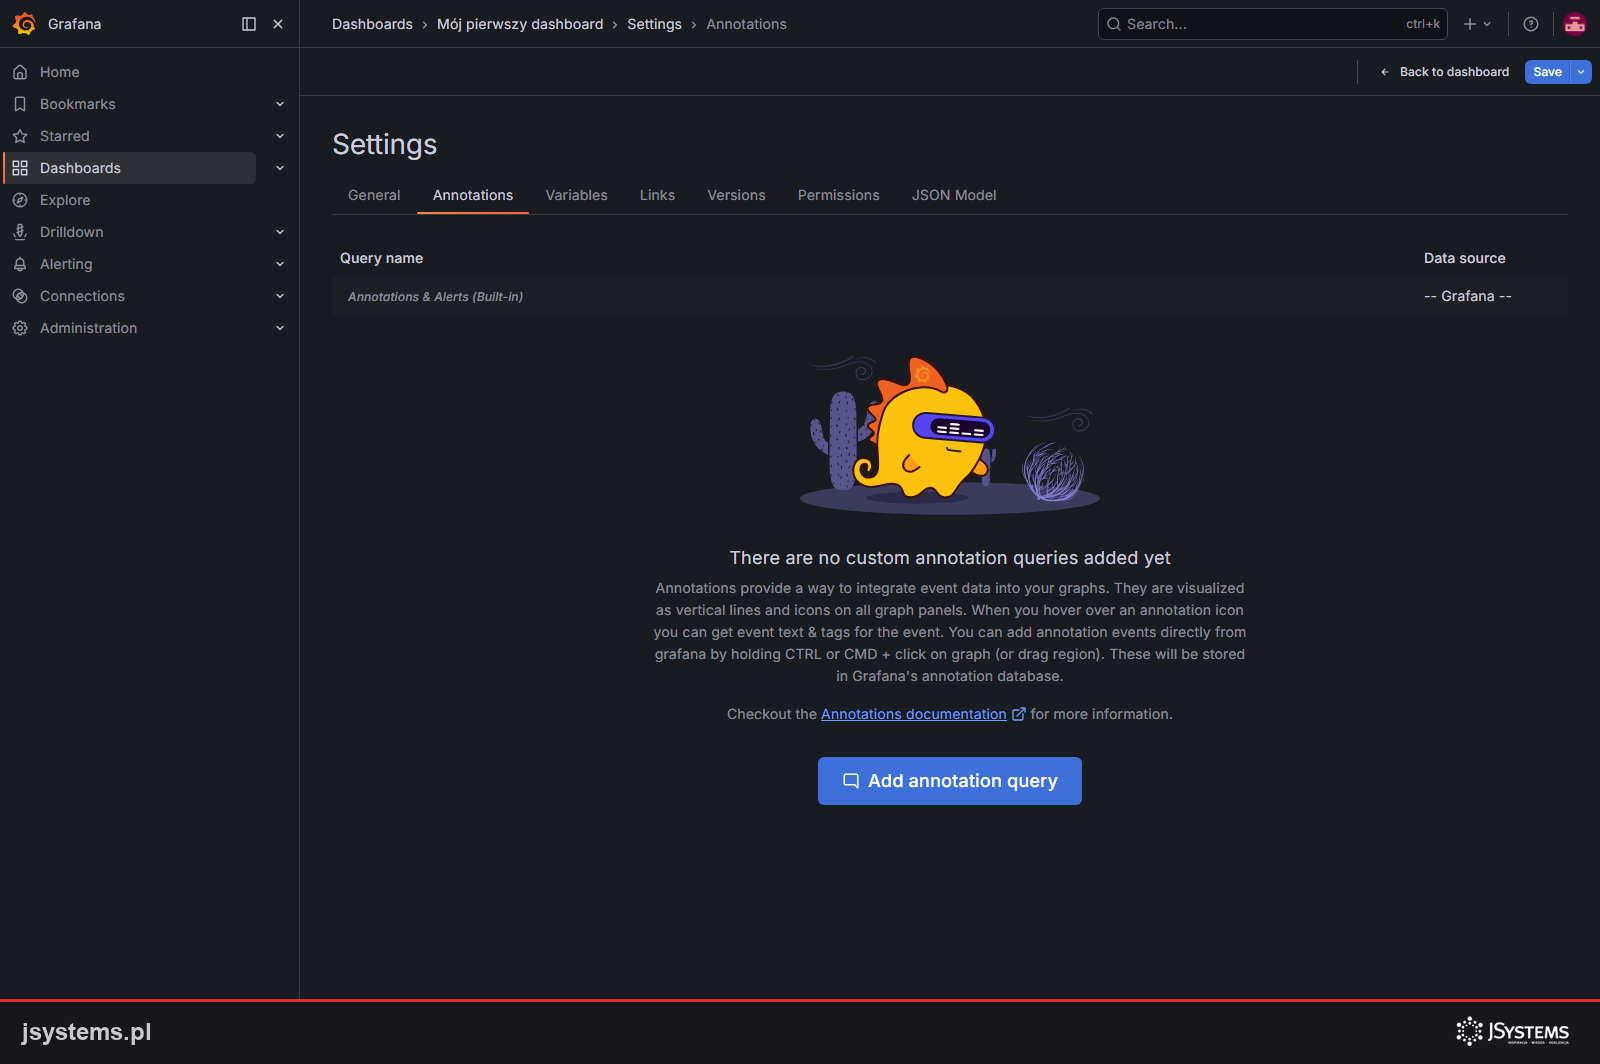Click the Add annotation query button
This screenshot has height=1064, width=1600.
pos(950,781)
